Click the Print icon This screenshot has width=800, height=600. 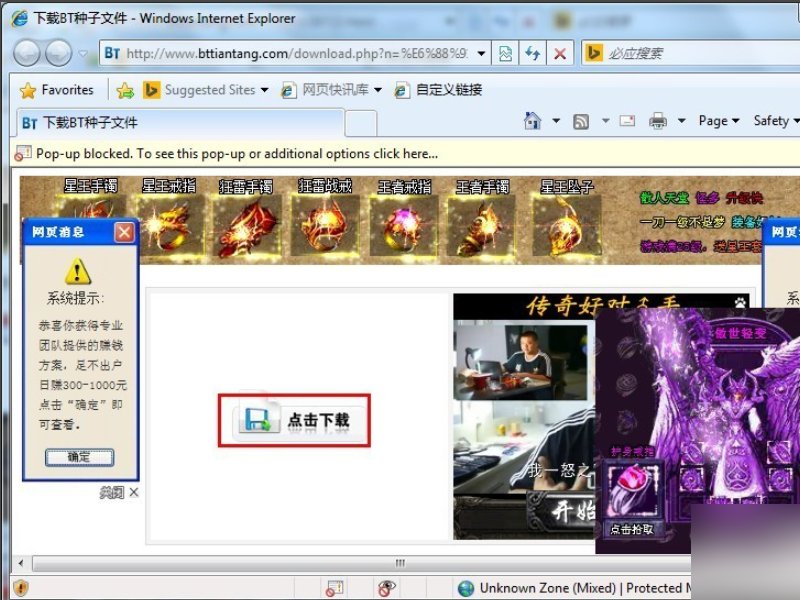657,120
